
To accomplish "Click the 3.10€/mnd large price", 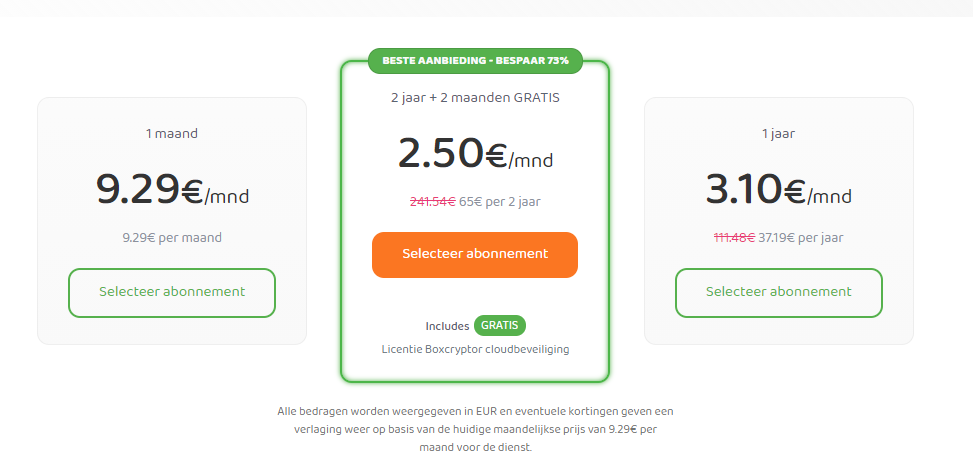I will click(x=779, y=189).
